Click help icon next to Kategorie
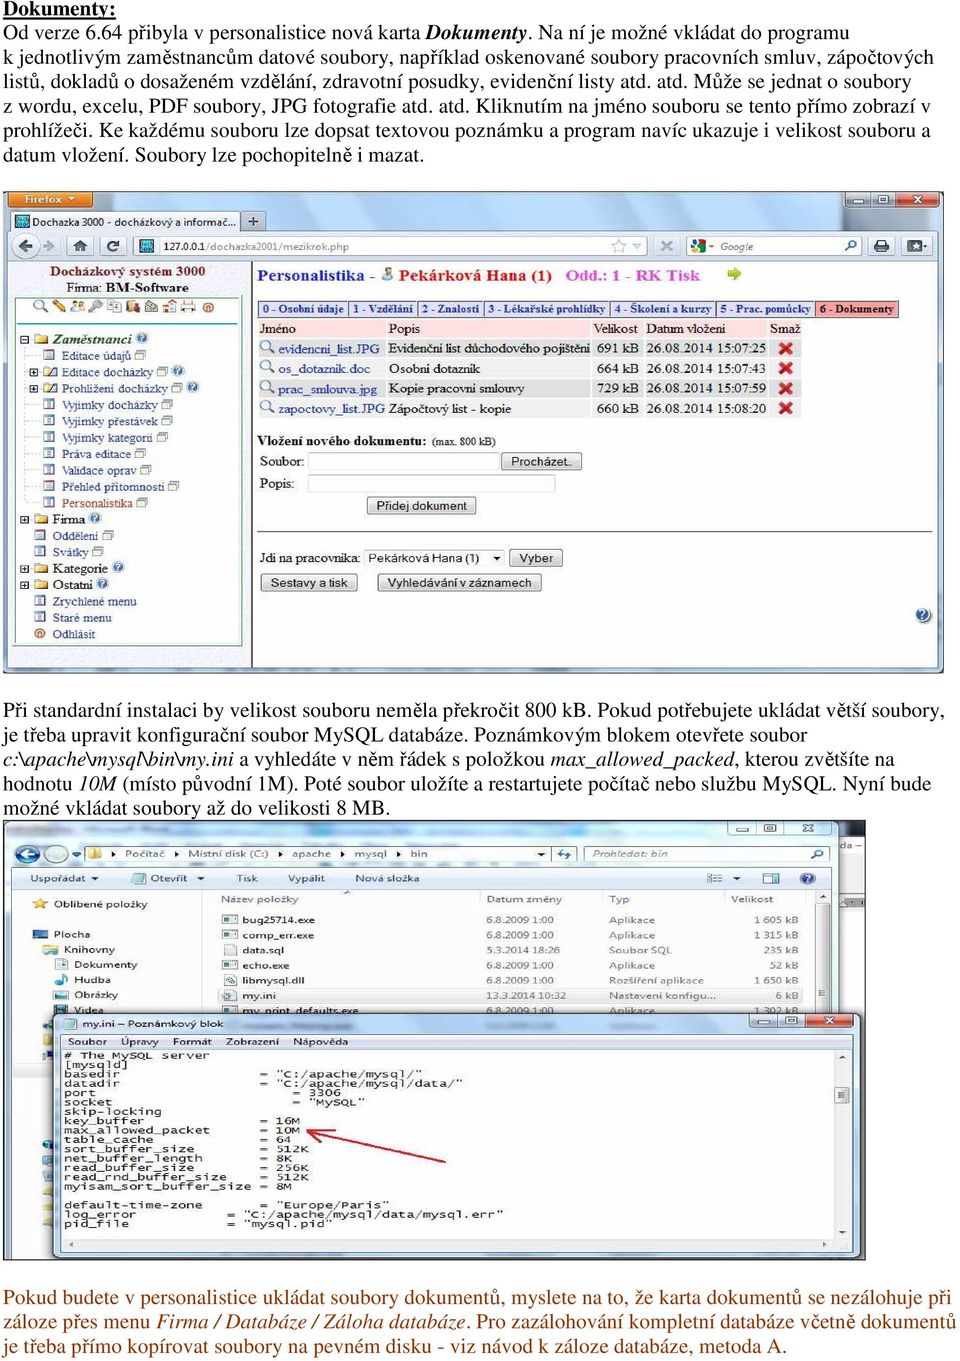The image size is (960, 1361). click(118, 567)
